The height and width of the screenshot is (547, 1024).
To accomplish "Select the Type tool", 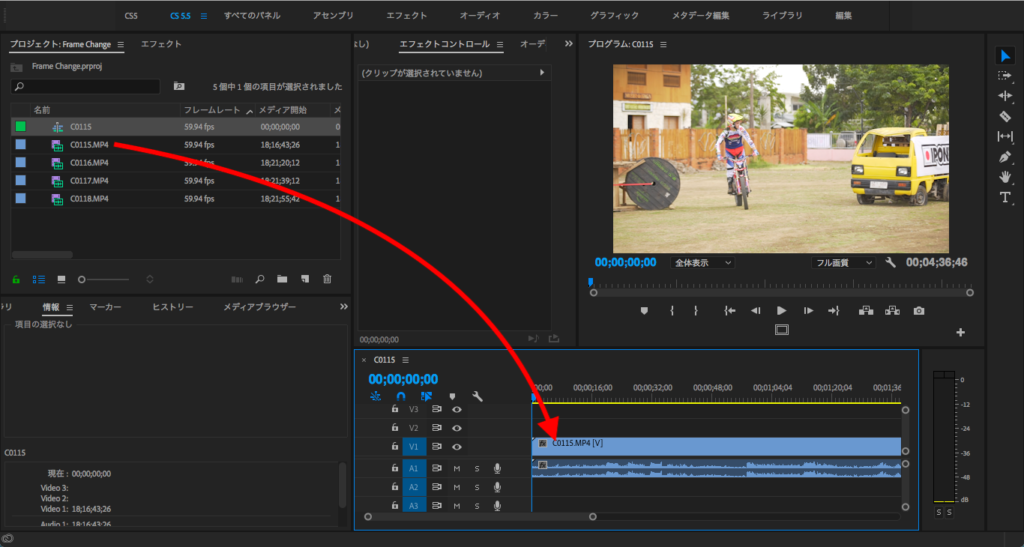I will 1005,198.
